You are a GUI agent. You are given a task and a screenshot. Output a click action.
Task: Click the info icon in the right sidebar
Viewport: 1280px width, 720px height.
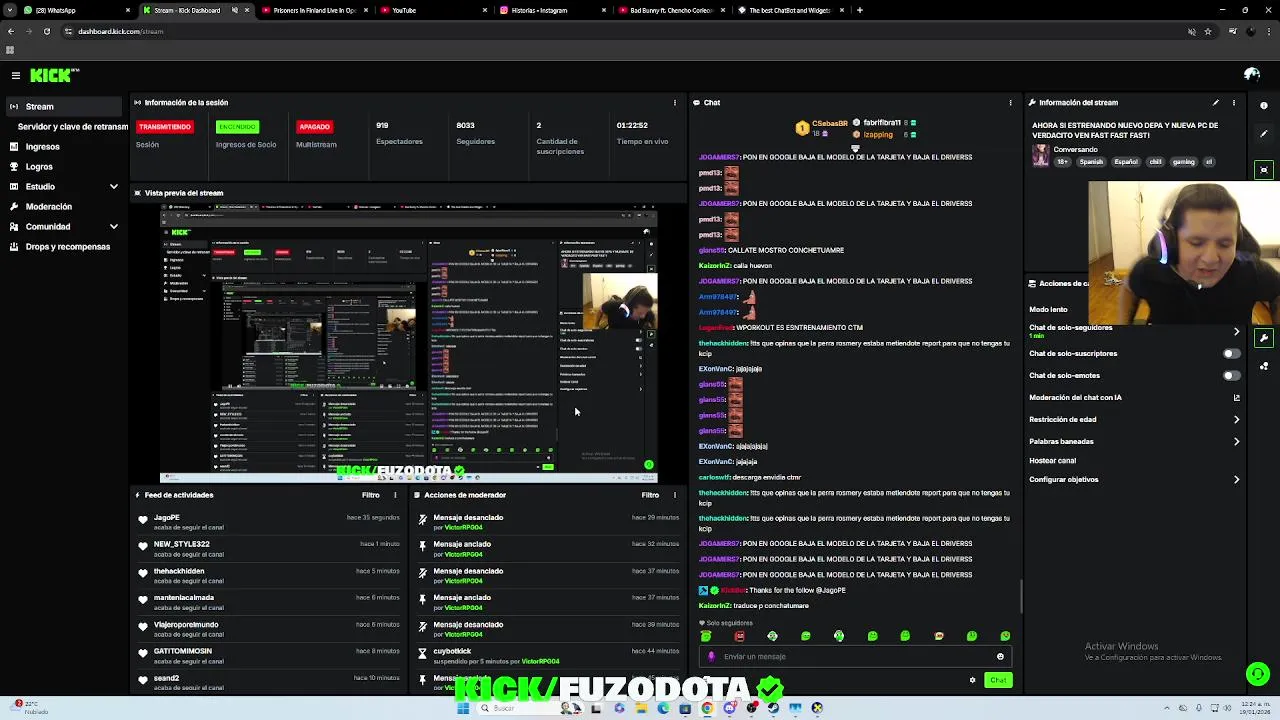coord(1264,105)
